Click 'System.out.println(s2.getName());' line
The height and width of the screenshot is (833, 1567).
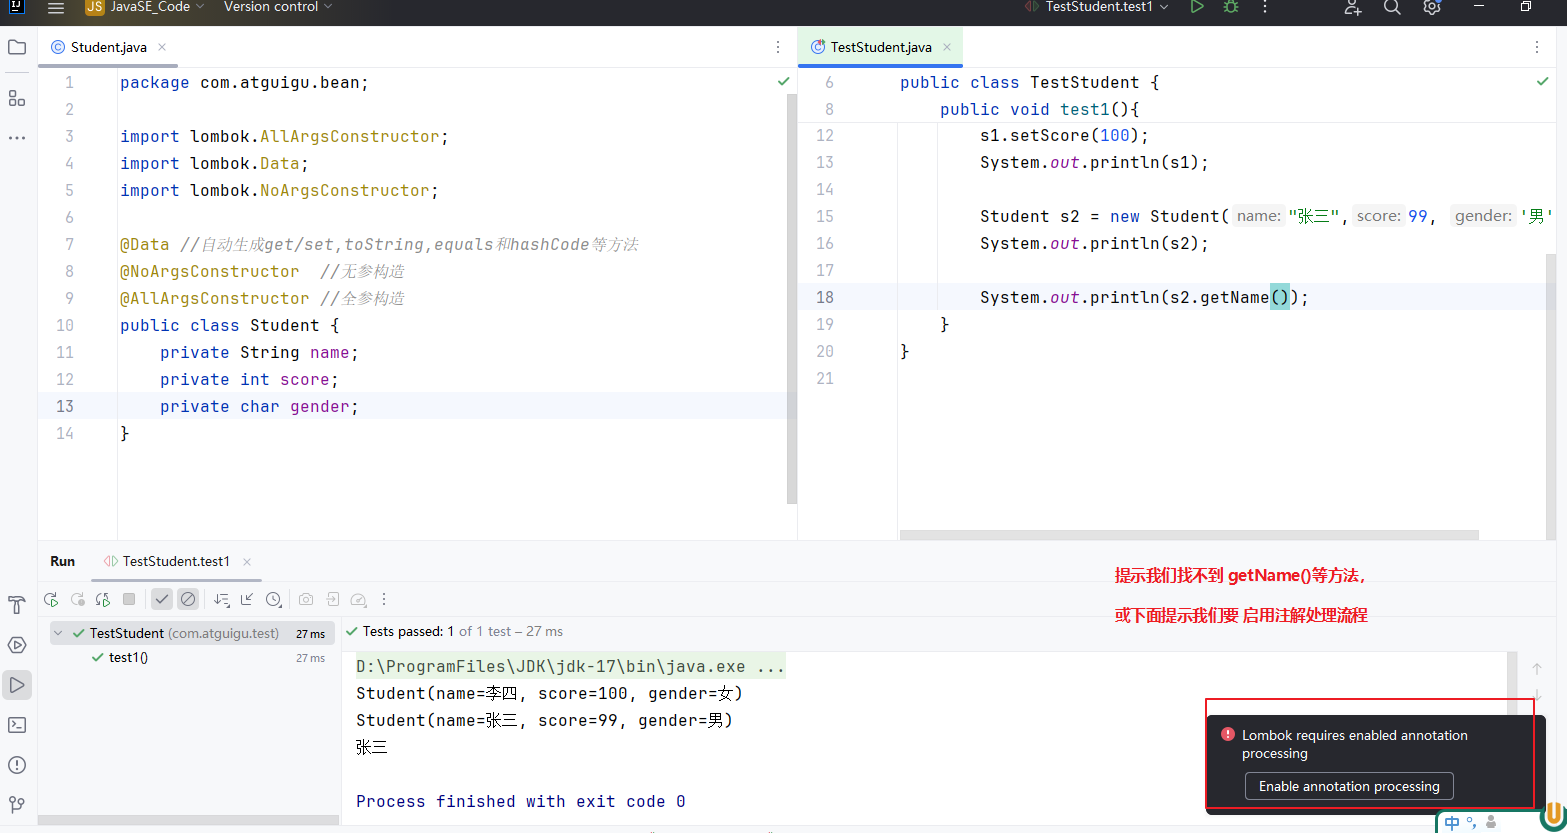click(1144, 297)
